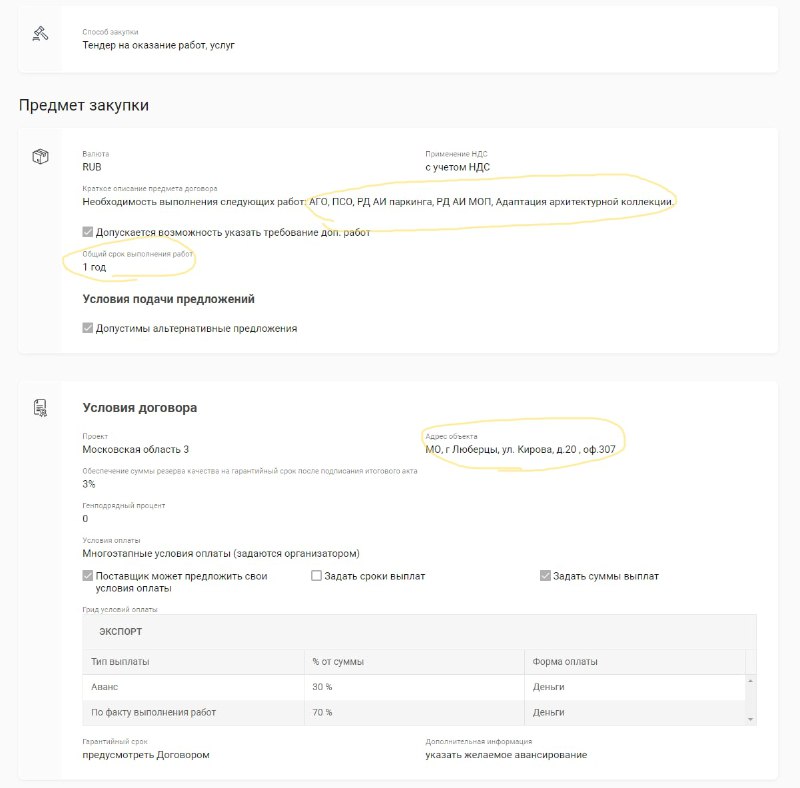The width and height of the screenshot is (800, 788).
Task: Toggle Поставщик может предложить свои условия оплаты
Action: click(88, 576)
